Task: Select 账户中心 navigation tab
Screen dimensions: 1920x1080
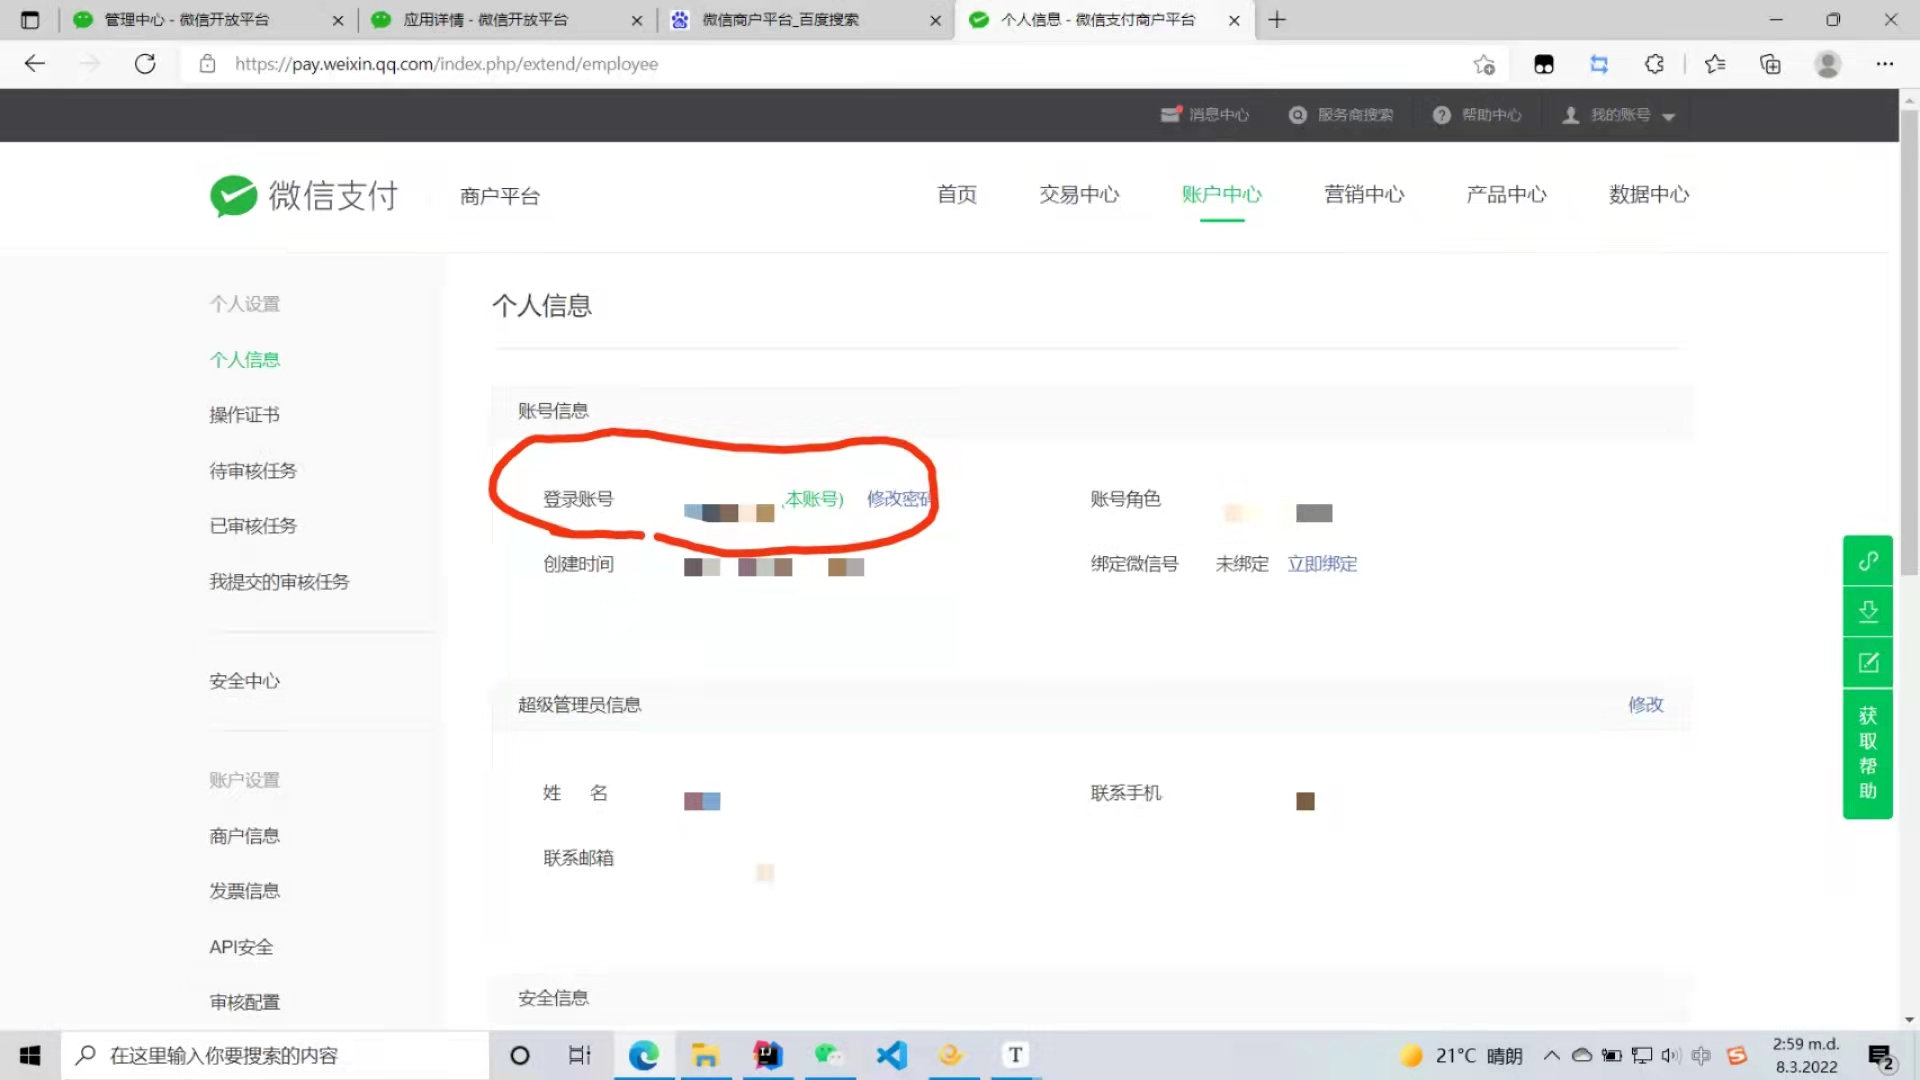Action: pyautogui.click(x=1222, y=195)
